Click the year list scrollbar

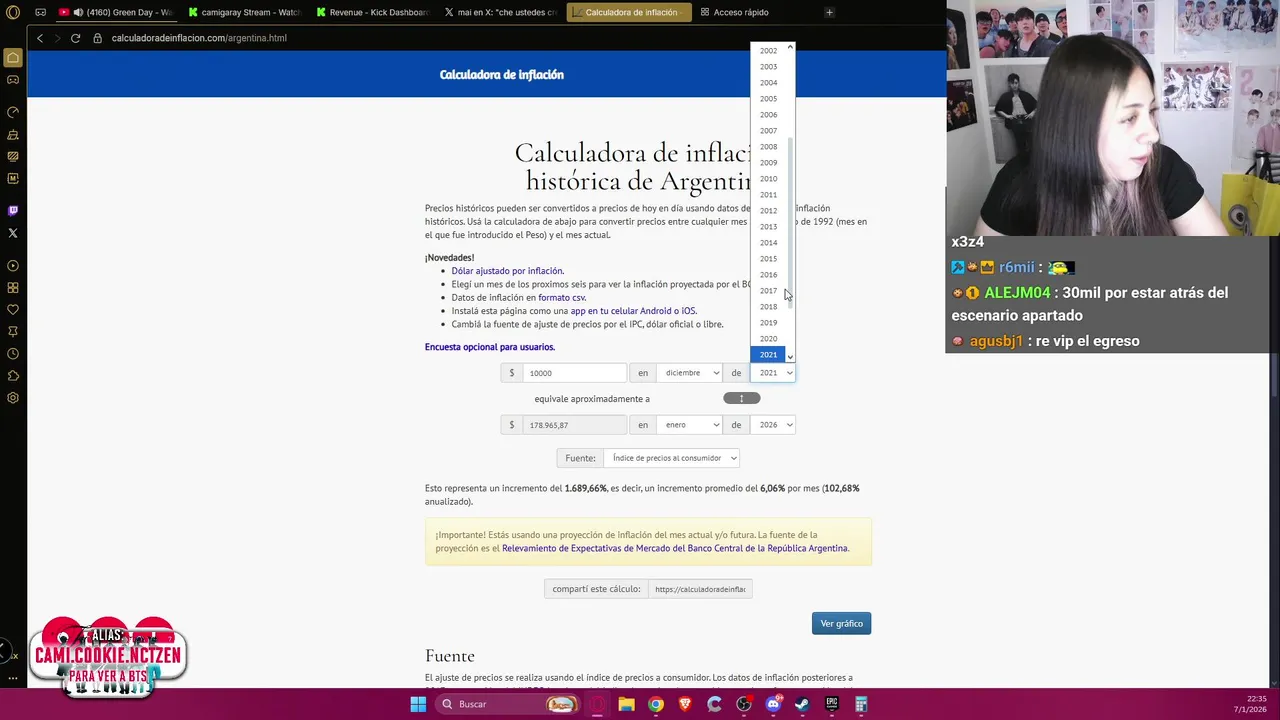[790, 222]
